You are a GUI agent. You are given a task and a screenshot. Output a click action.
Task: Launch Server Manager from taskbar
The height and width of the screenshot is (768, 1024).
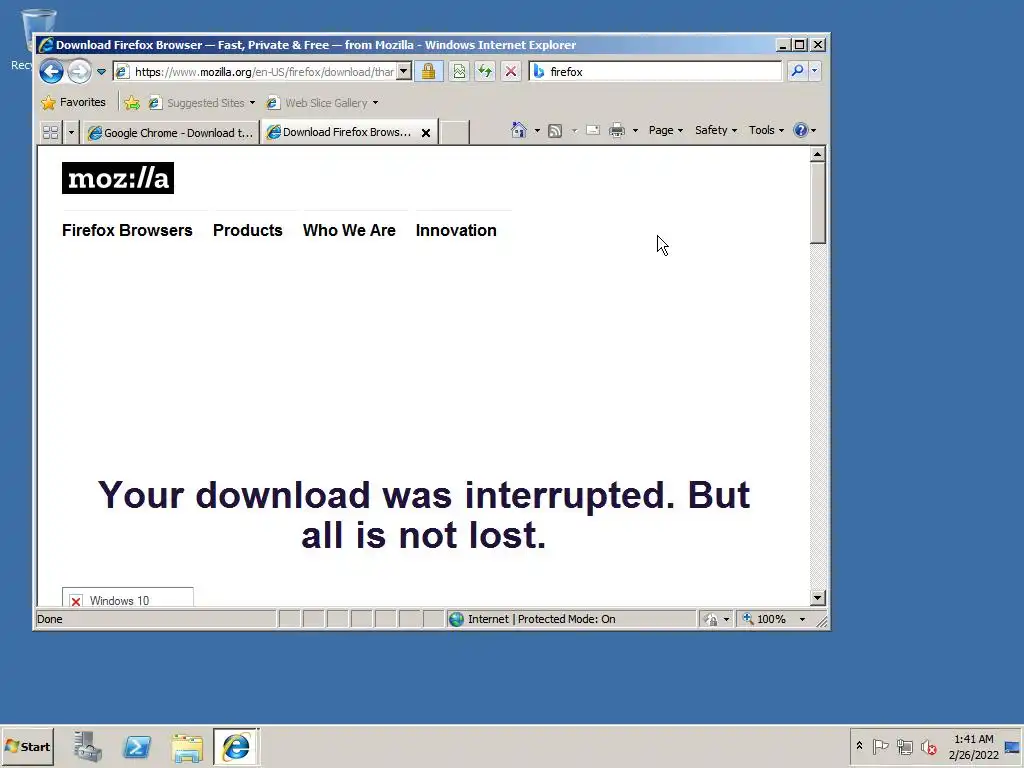[88, 746]
